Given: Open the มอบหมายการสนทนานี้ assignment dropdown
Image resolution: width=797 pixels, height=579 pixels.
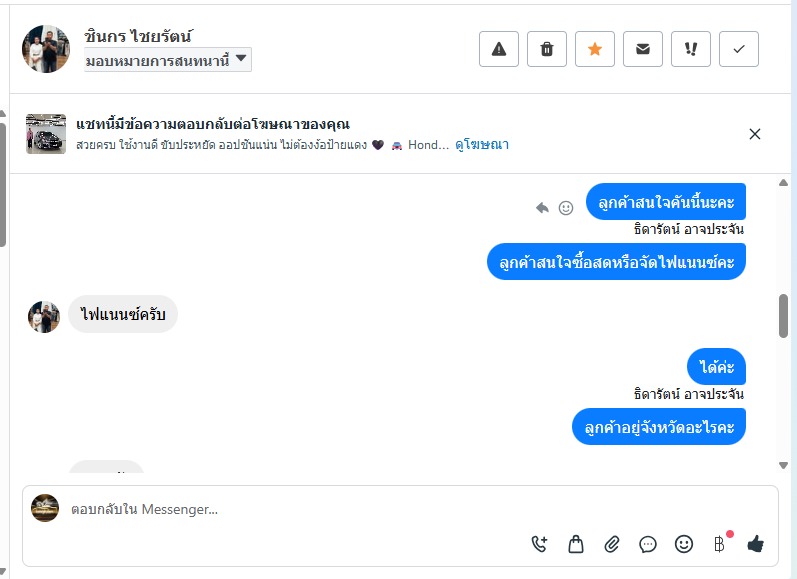Looking at the screenshot, I should click(x=167, y=61).
